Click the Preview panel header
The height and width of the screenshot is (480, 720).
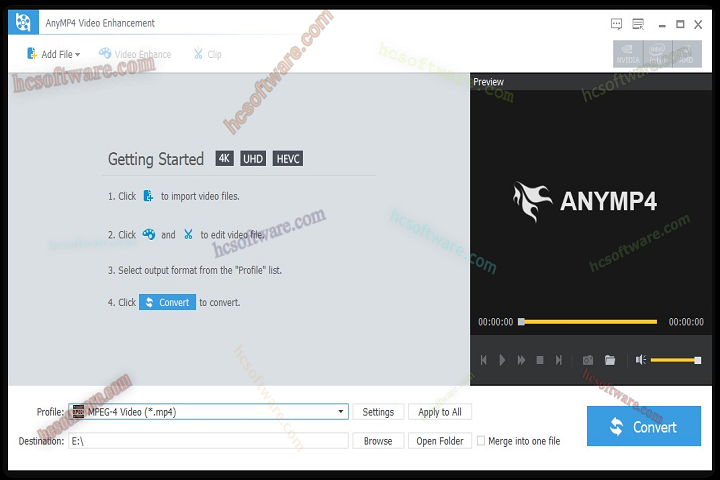tap(591, 82)
